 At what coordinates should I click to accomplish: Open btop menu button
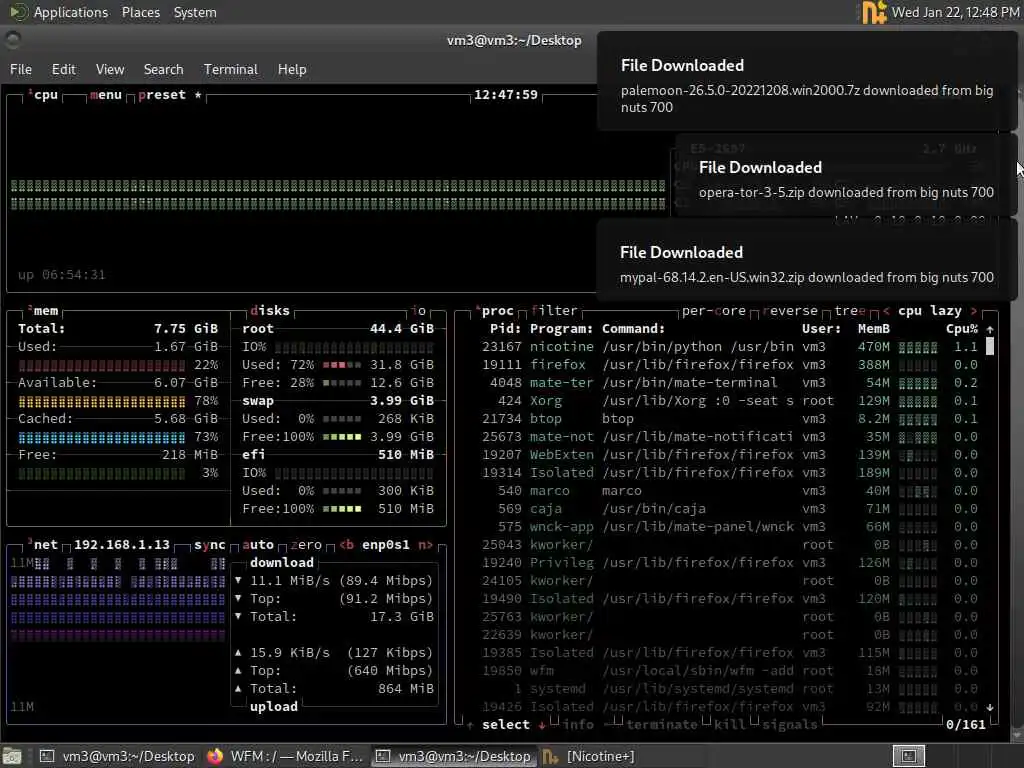[x=106, y=95]
